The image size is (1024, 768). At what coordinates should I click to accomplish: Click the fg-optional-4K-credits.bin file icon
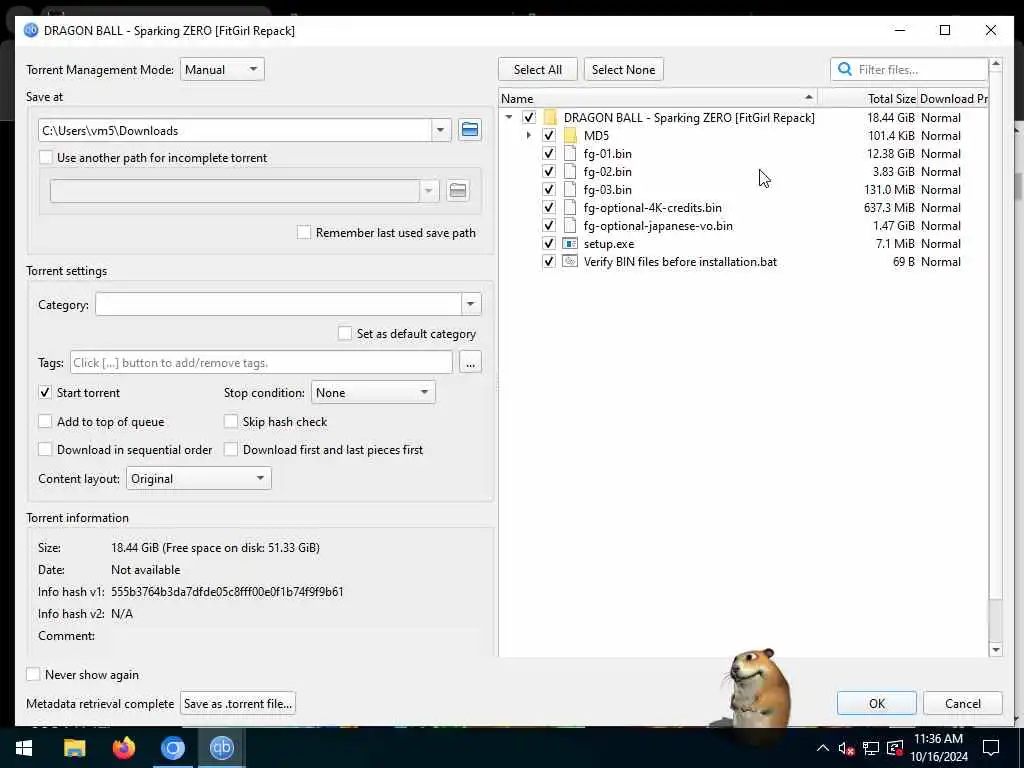pos(570,208)
